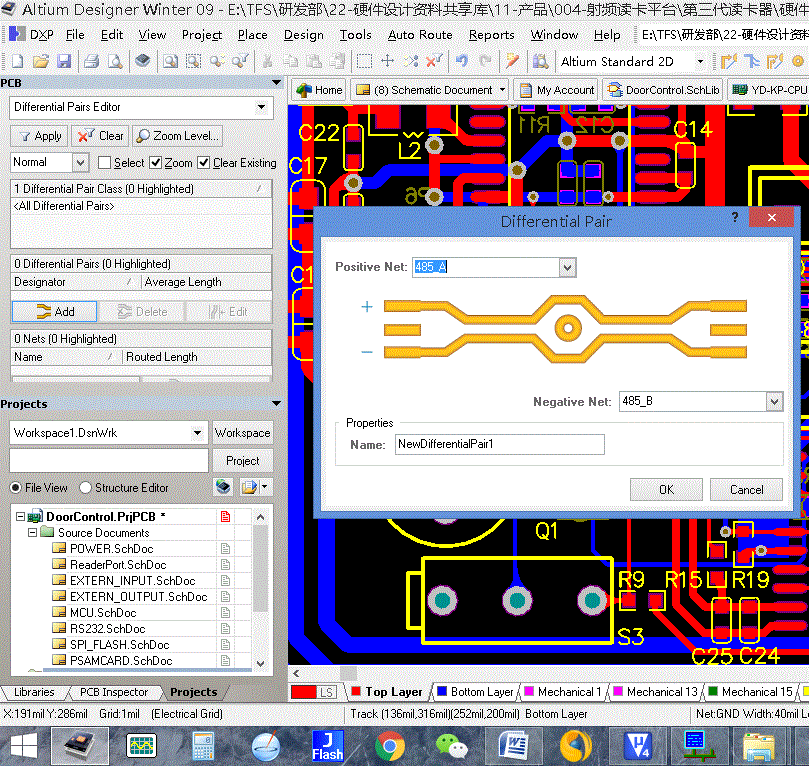Open Flash from the taskbar
The width and height of the screenshot is (809, 766).
(x=327, y=746)
